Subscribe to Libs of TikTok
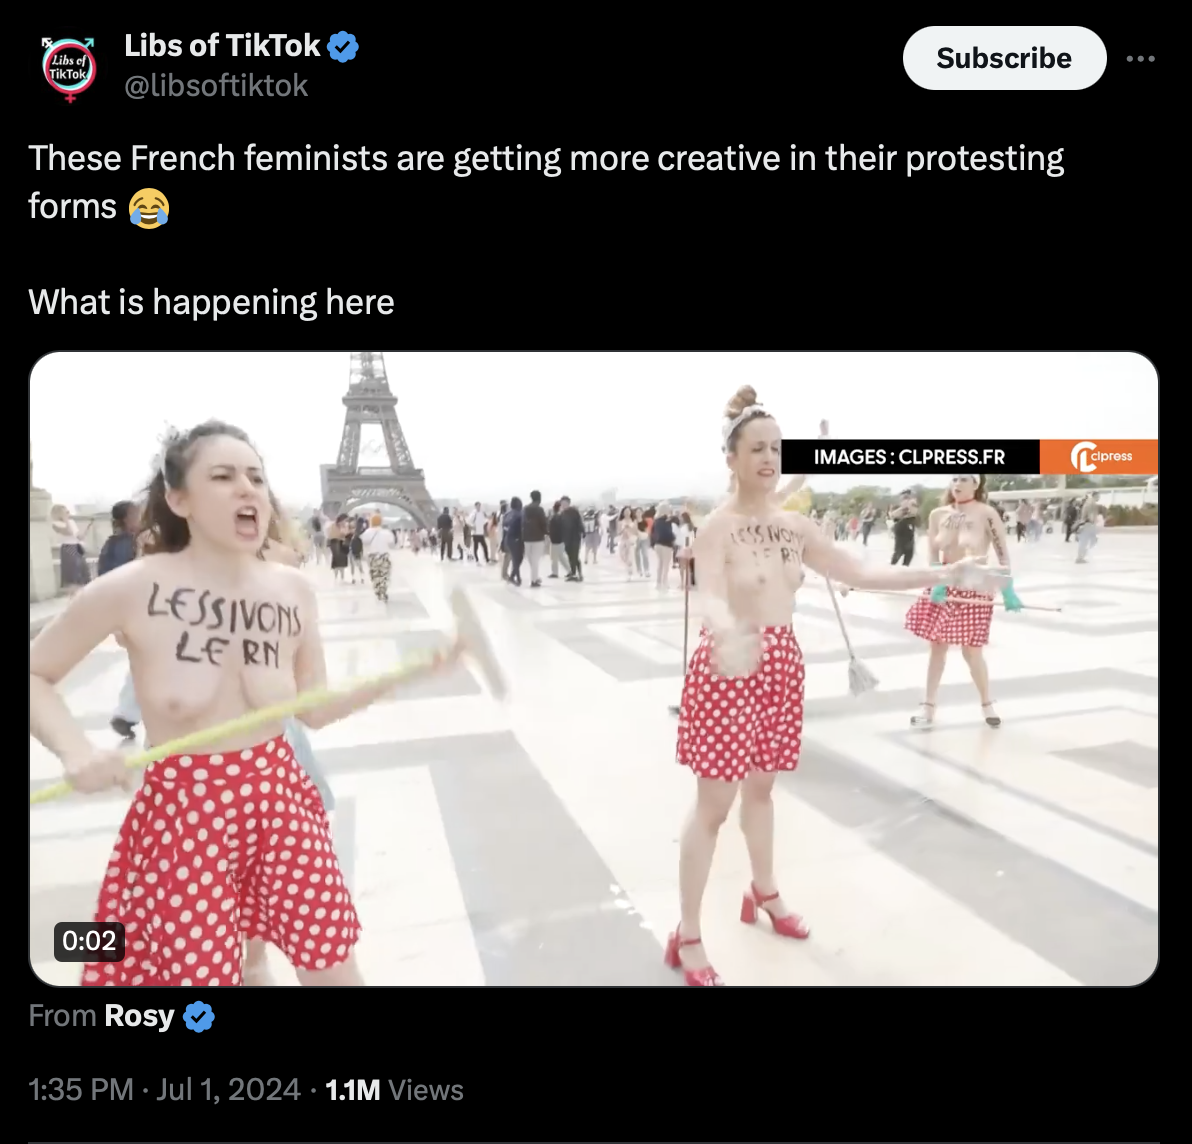 1004,59
